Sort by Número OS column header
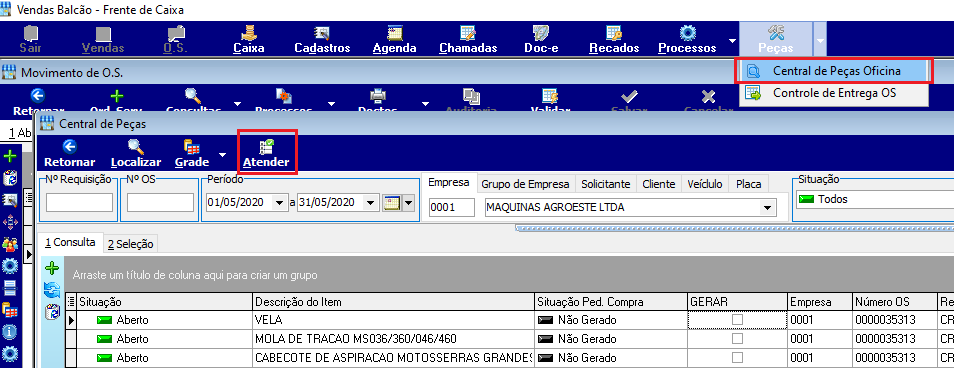Image resolution: width=954 pixels, height=368 pixels. pos(893,302)
